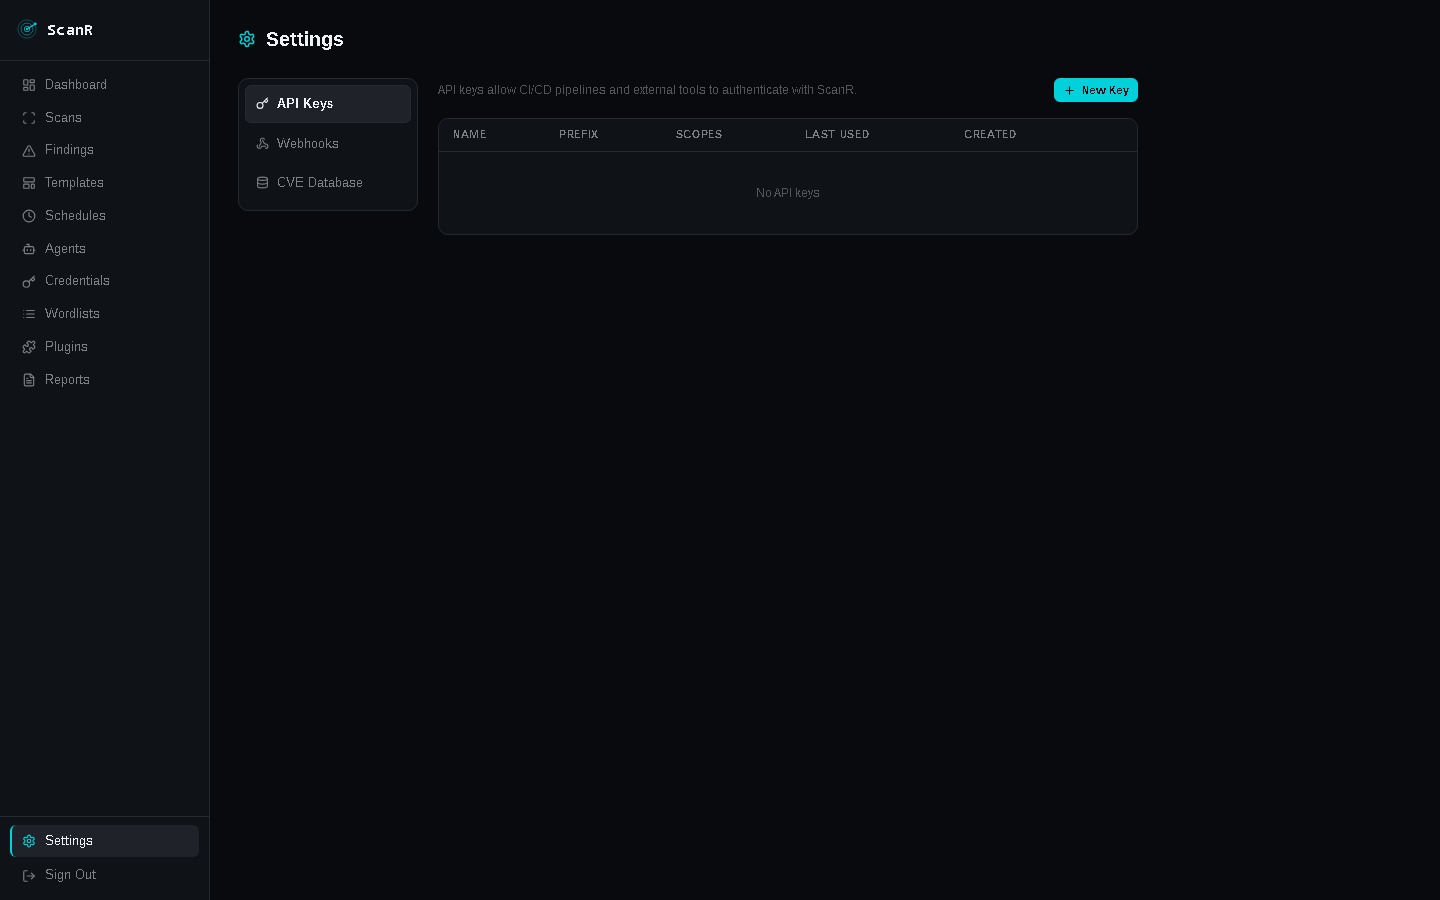The width and height of the screenshot is (1440, 900).
Task: Go to the Reports page
Action: pos(105,380)
